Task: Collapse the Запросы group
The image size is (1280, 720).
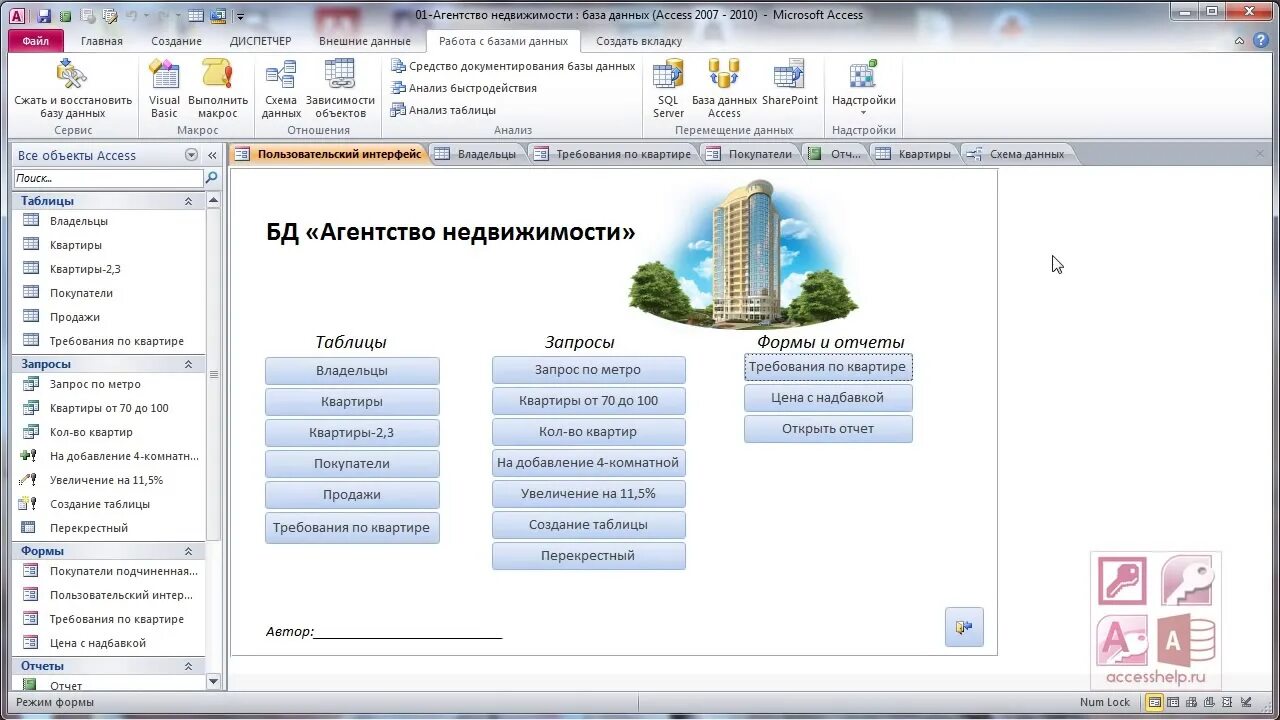Action: pos(188,364)
